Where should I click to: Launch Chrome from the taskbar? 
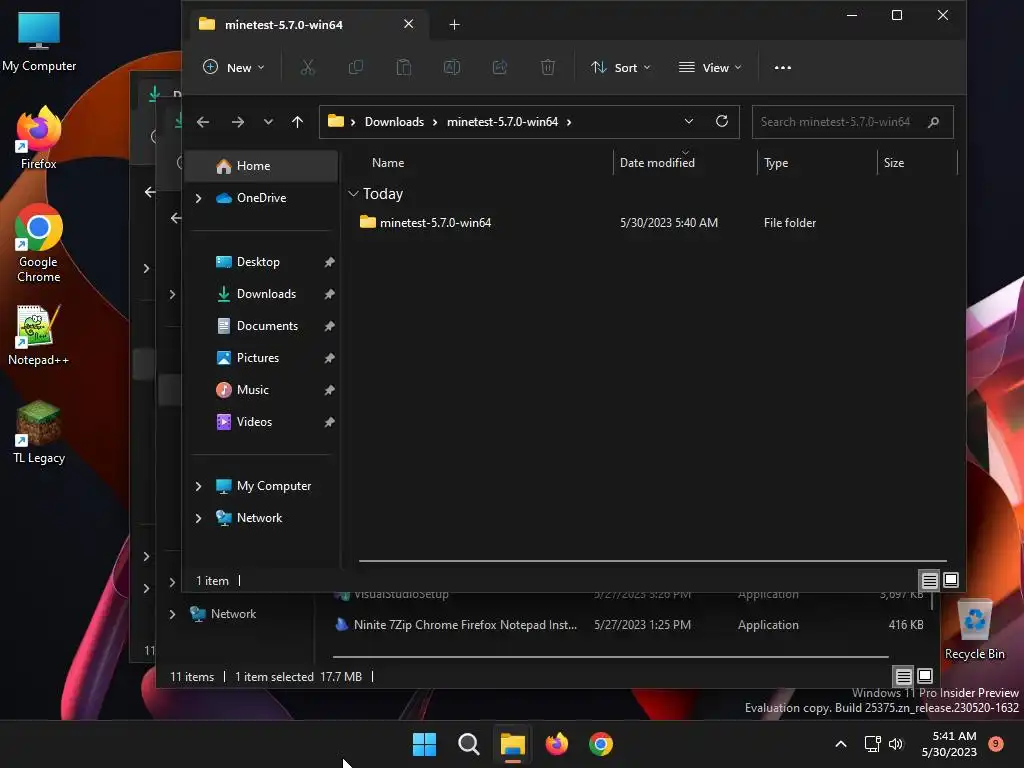point(601,744)
